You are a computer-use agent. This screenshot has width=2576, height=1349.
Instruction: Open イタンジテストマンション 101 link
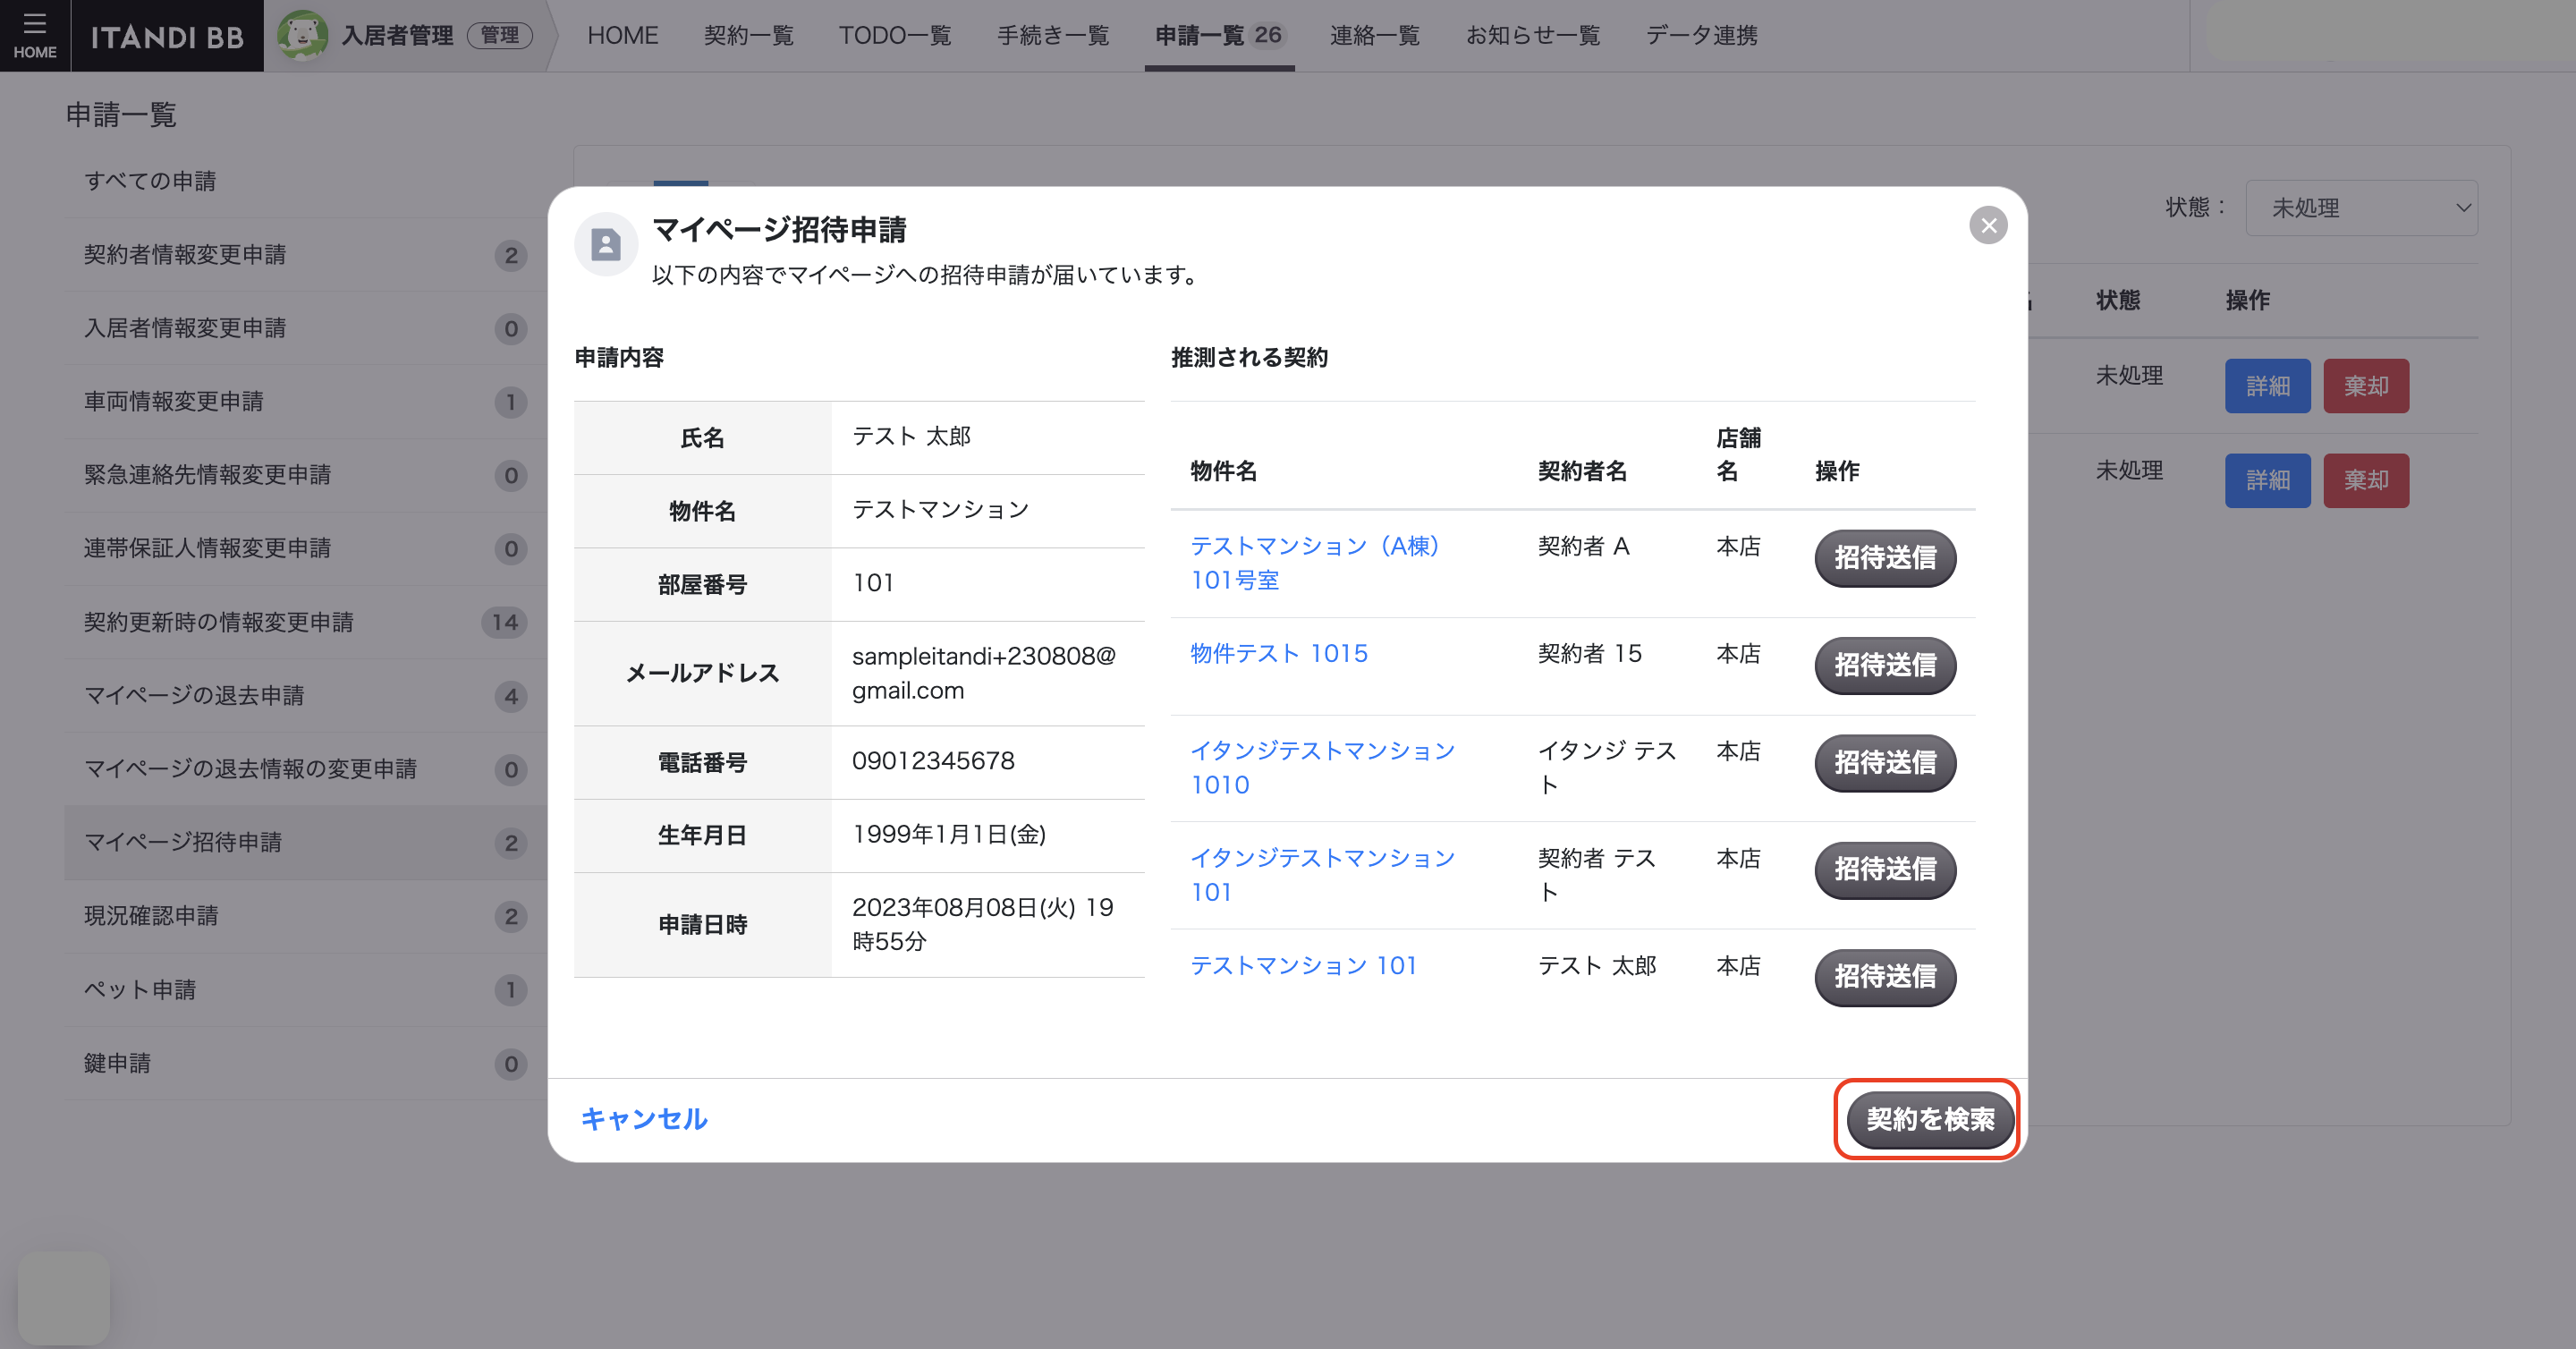pyautogui.click(x=1322, y=875)
